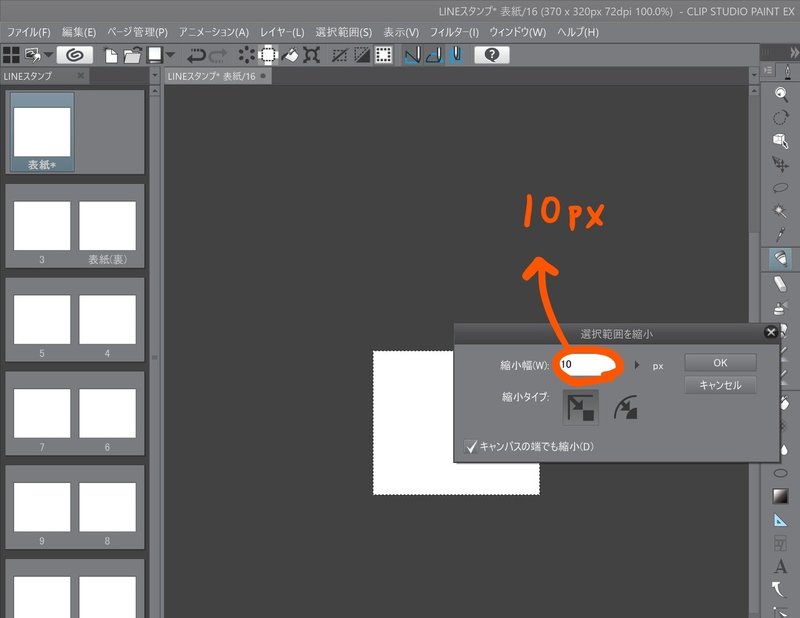Open the ファイル(F) menu
This screenshot has height=618, width=800.
pyautogui.click(x=29, y=33)
